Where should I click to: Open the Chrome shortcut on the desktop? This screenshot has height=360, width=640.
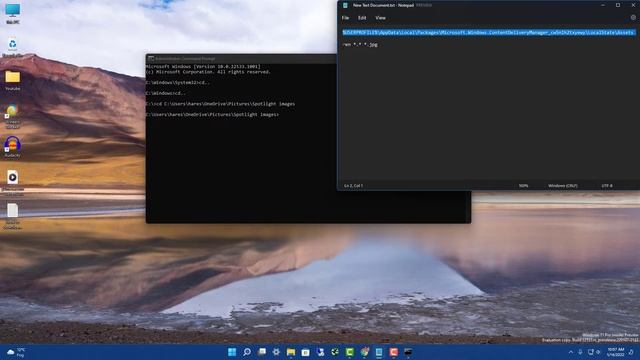(13, 116)
